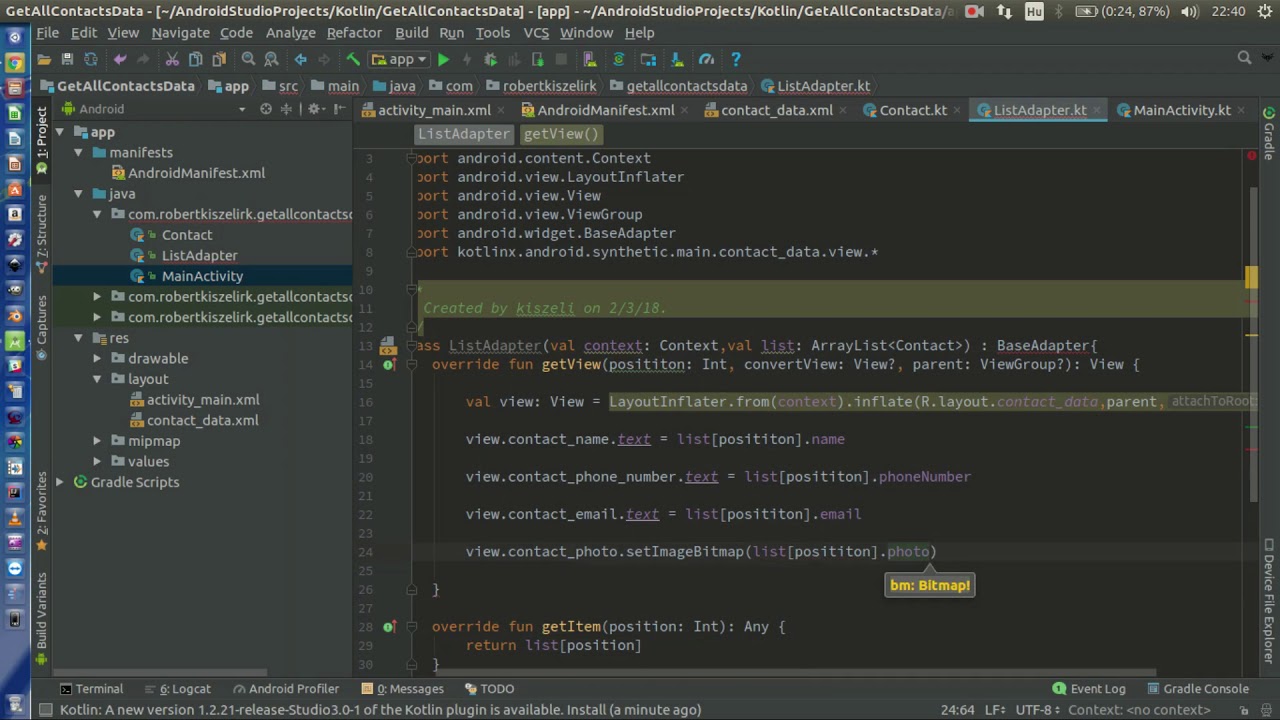Image resolution: width=1280 pixels, height=720 pixels.
Task: Click the Save All toolbar icon
Action: [x=67, y=60]
